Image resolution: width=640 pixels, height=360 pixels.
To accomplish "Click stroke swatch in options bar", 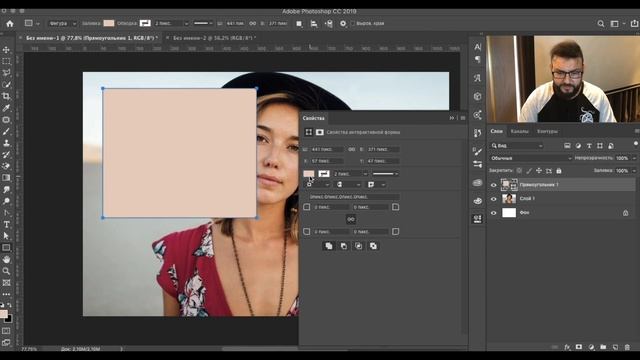I will click(145, 24).
